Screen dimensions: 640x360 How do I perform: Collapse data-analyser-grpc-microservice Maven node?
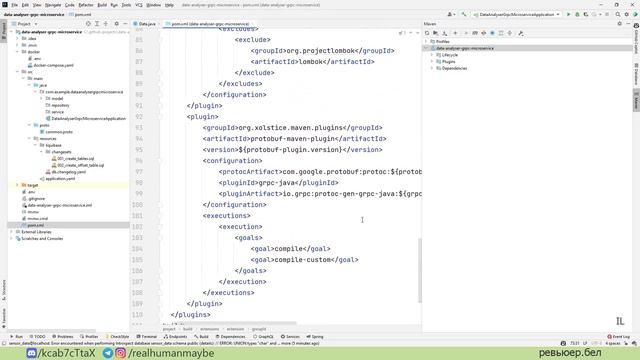click(426, 48)
